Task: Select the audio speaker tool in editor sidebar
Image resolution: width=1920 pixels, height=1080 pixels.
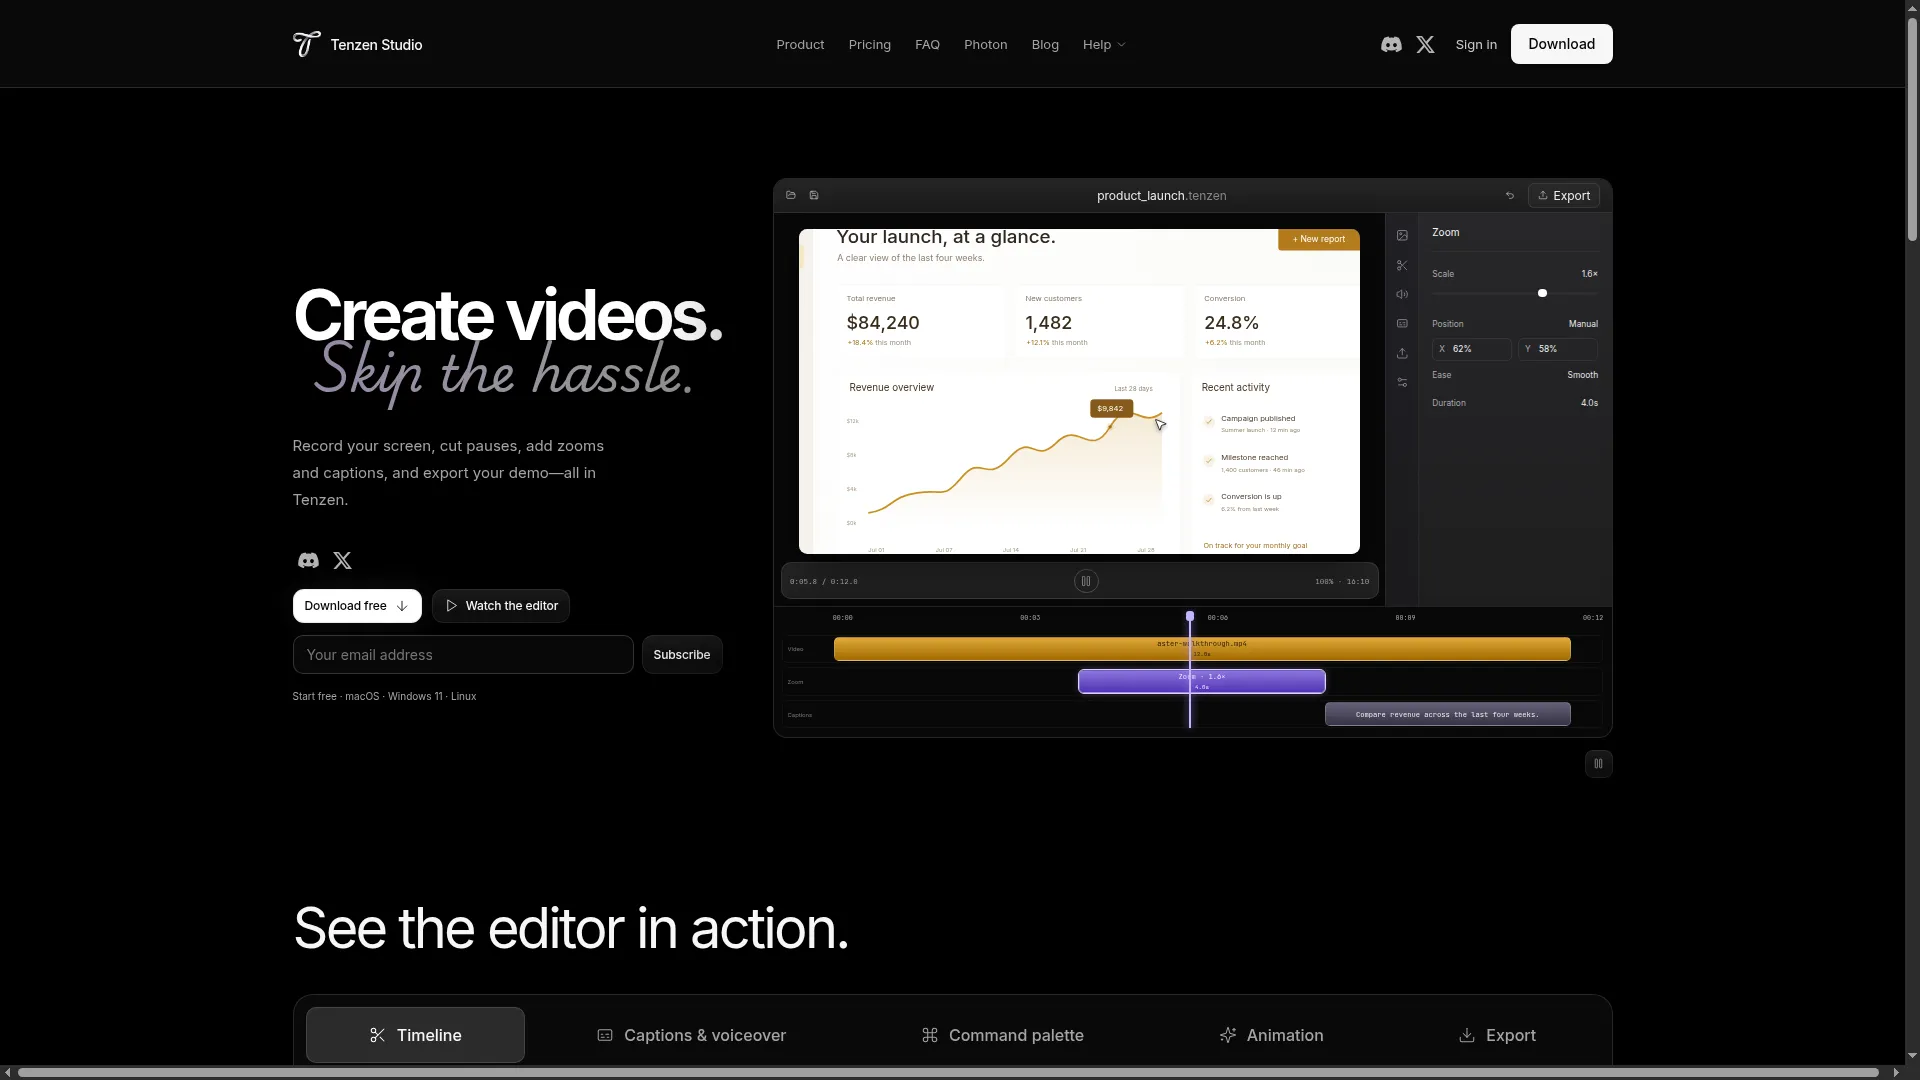Action: point(1402,294)
